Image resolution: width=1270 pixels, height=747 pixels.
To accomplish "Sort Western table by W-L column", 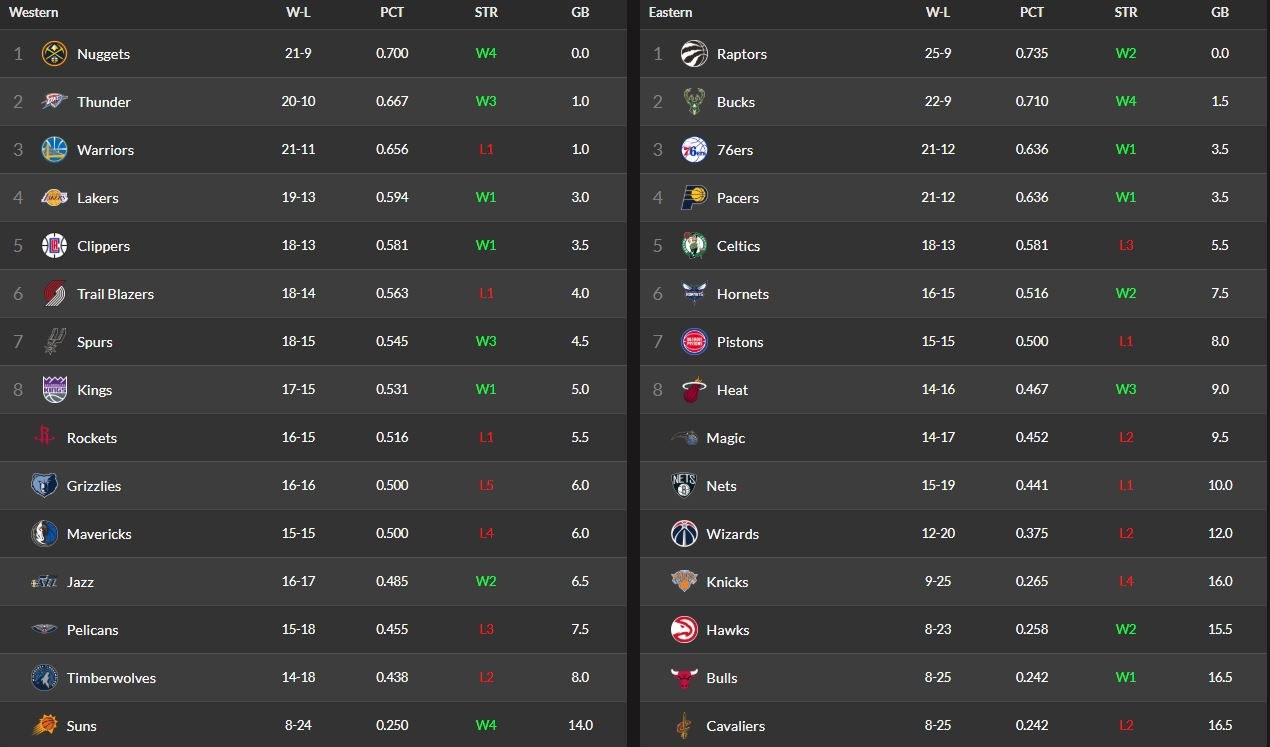I will (298, 12).
